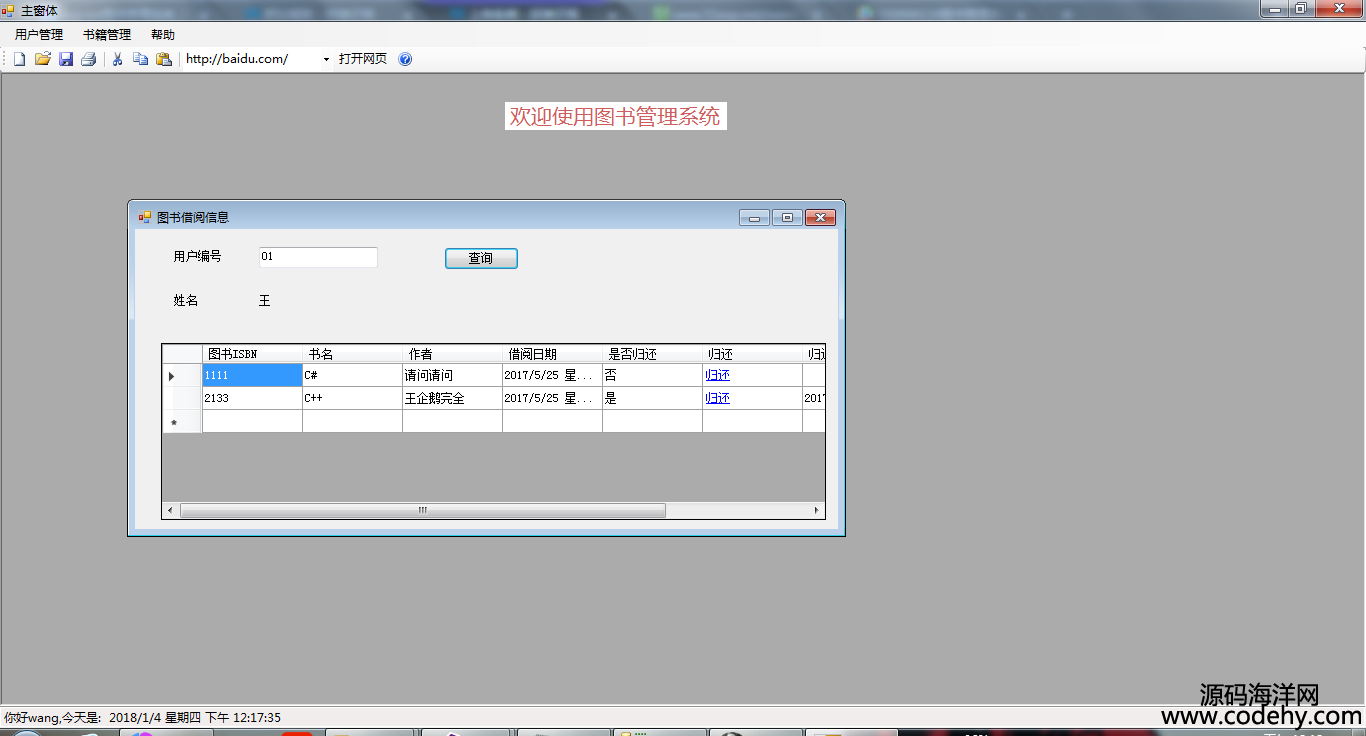Click the New document toolbar icon
The height and width of the screenshot is (736, 1366).
19,59
